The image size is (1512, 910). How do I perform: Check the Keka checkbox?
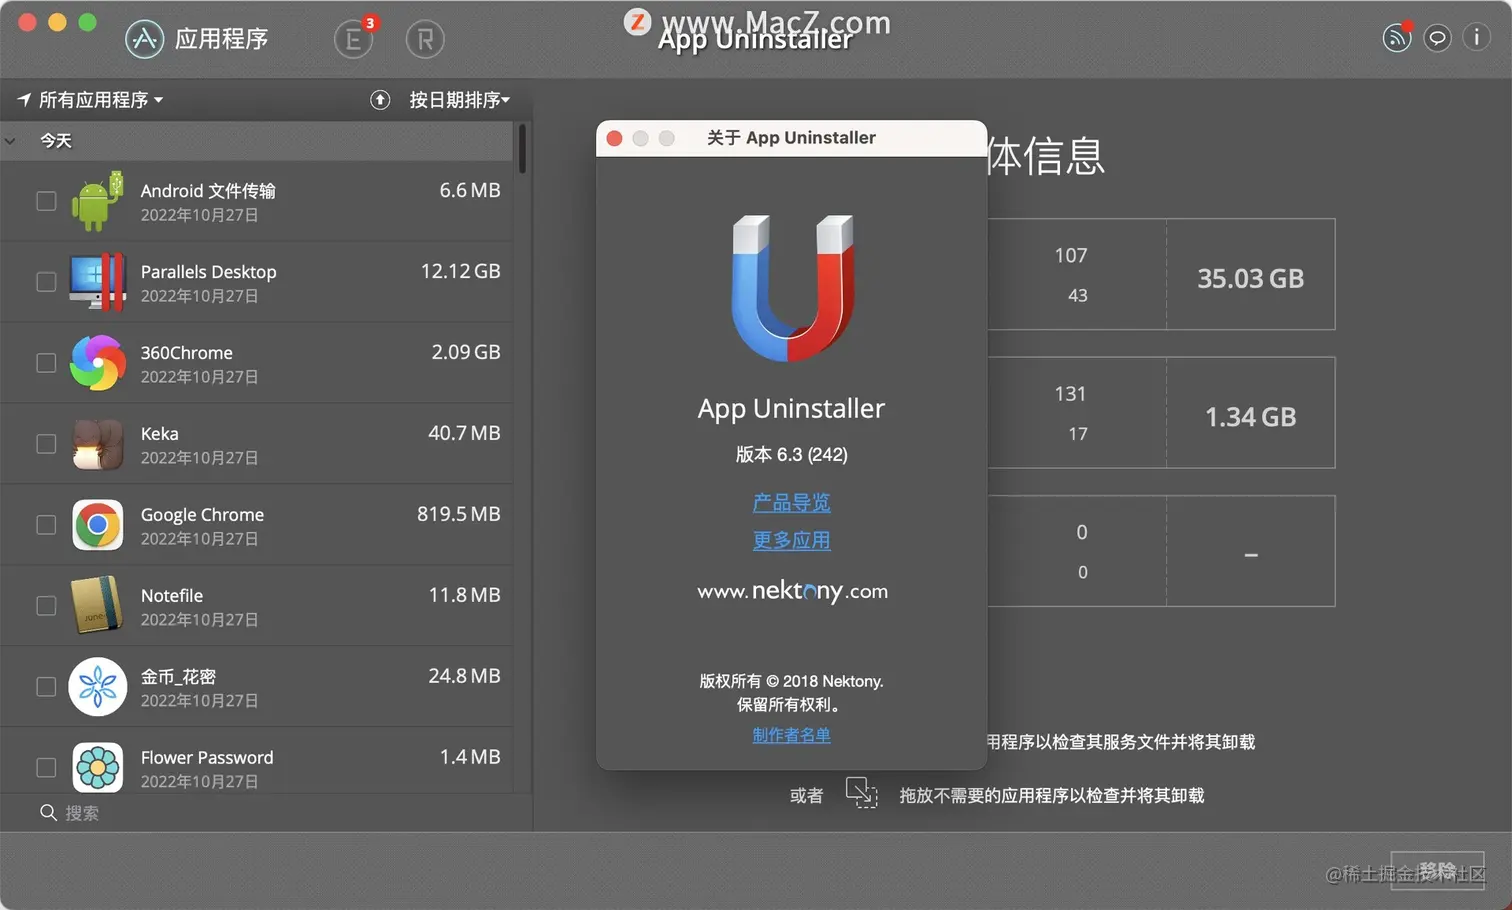click(46, 444)
